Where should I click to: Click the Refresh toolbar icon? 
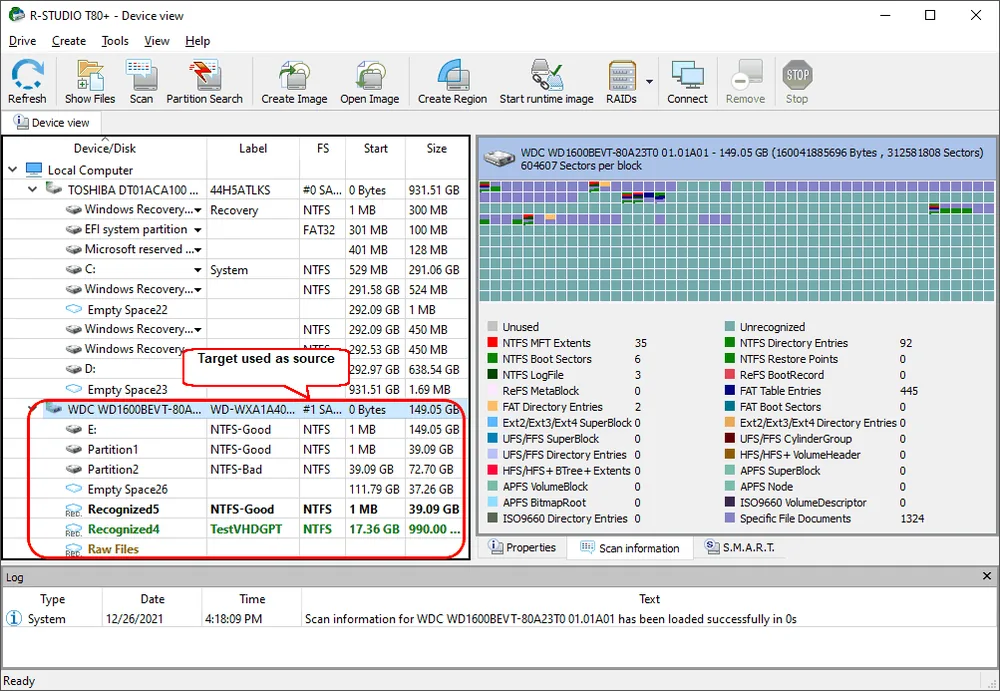tap(27, 82)
